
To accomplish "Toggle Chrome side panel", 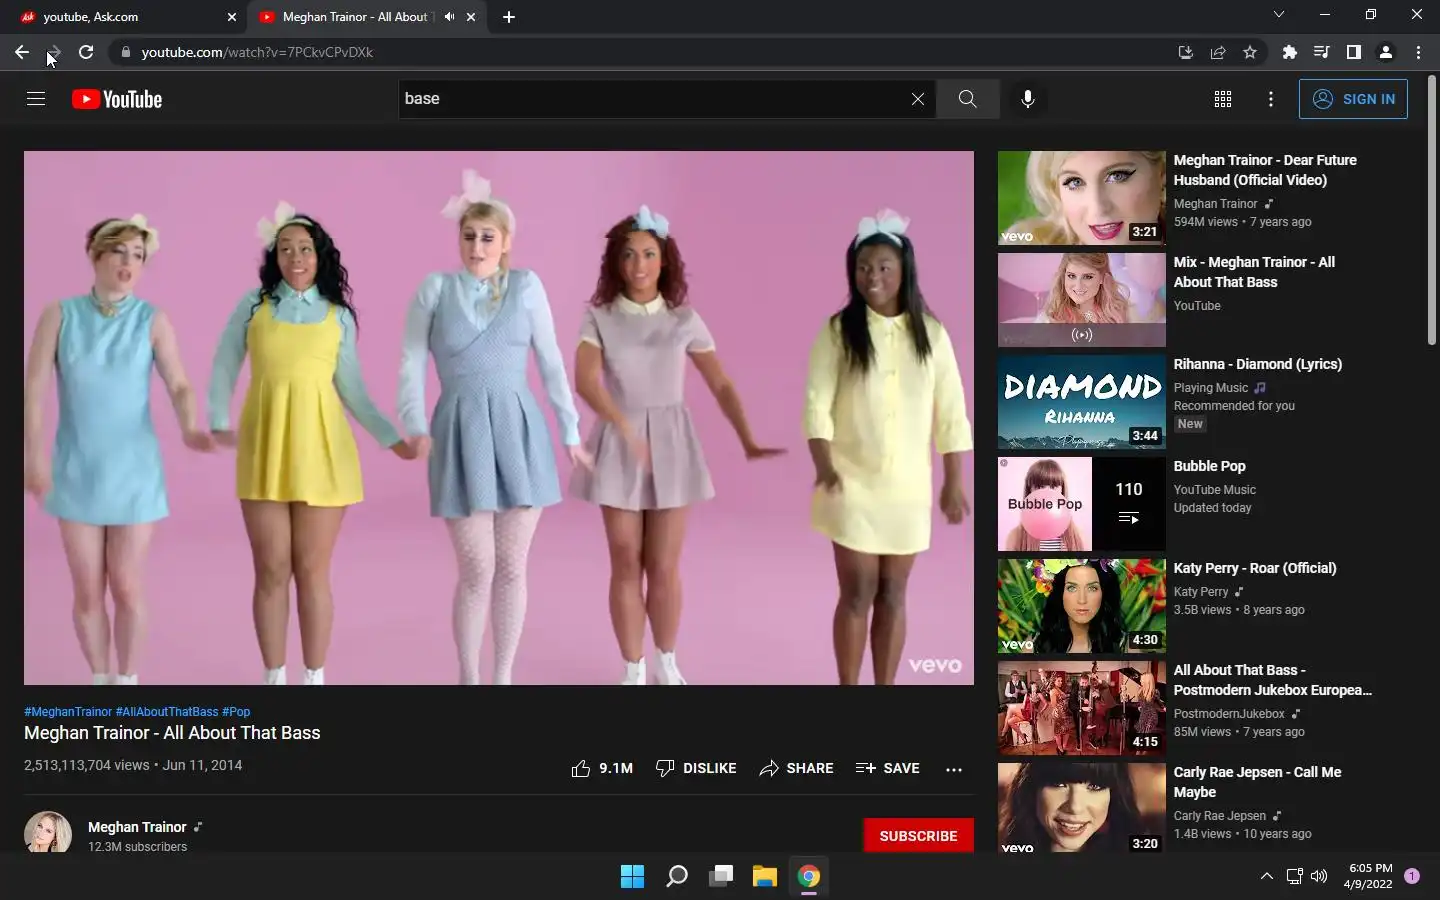I will (x=1353, y=52).
